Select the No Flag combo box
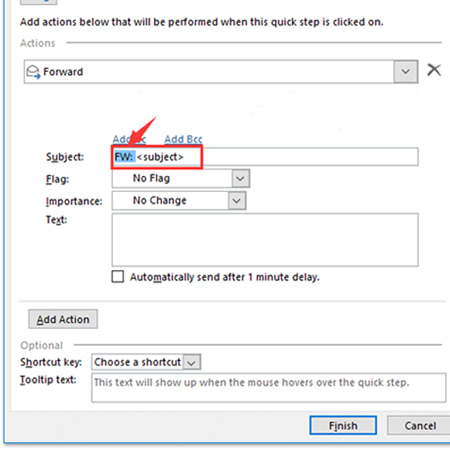The width and height of the screenshot is (450, 450). click(181, 179)
